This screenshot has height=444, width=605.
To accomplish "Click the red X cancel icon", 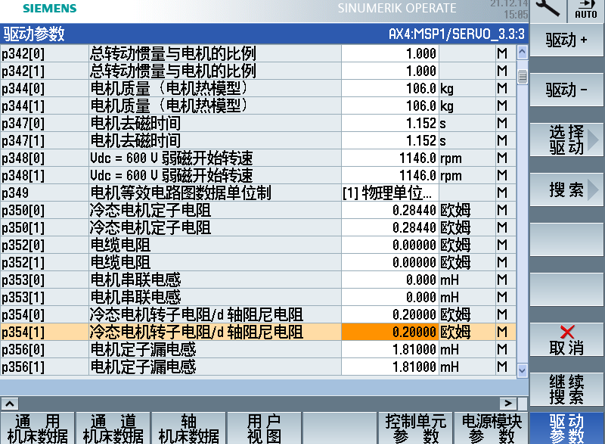I will point(567,332).
